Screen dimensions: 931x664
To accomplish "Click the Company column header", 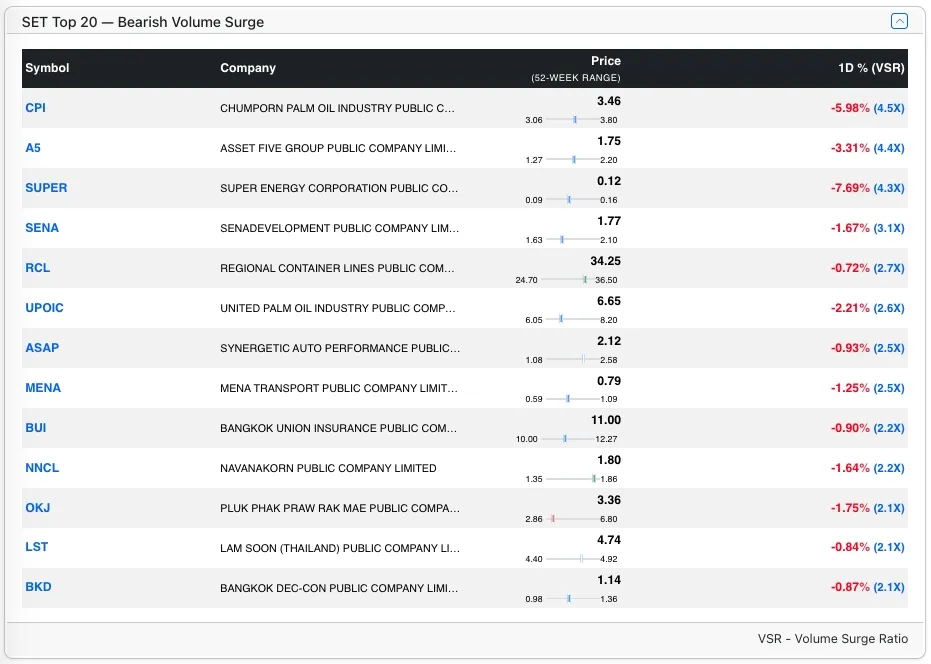I will pos(248,68).
